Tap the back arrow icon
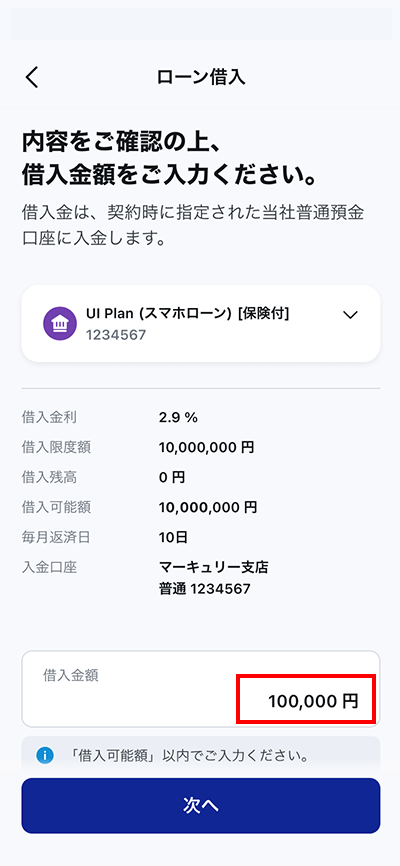Screen dimensions: 400x866 pos(33,77)
